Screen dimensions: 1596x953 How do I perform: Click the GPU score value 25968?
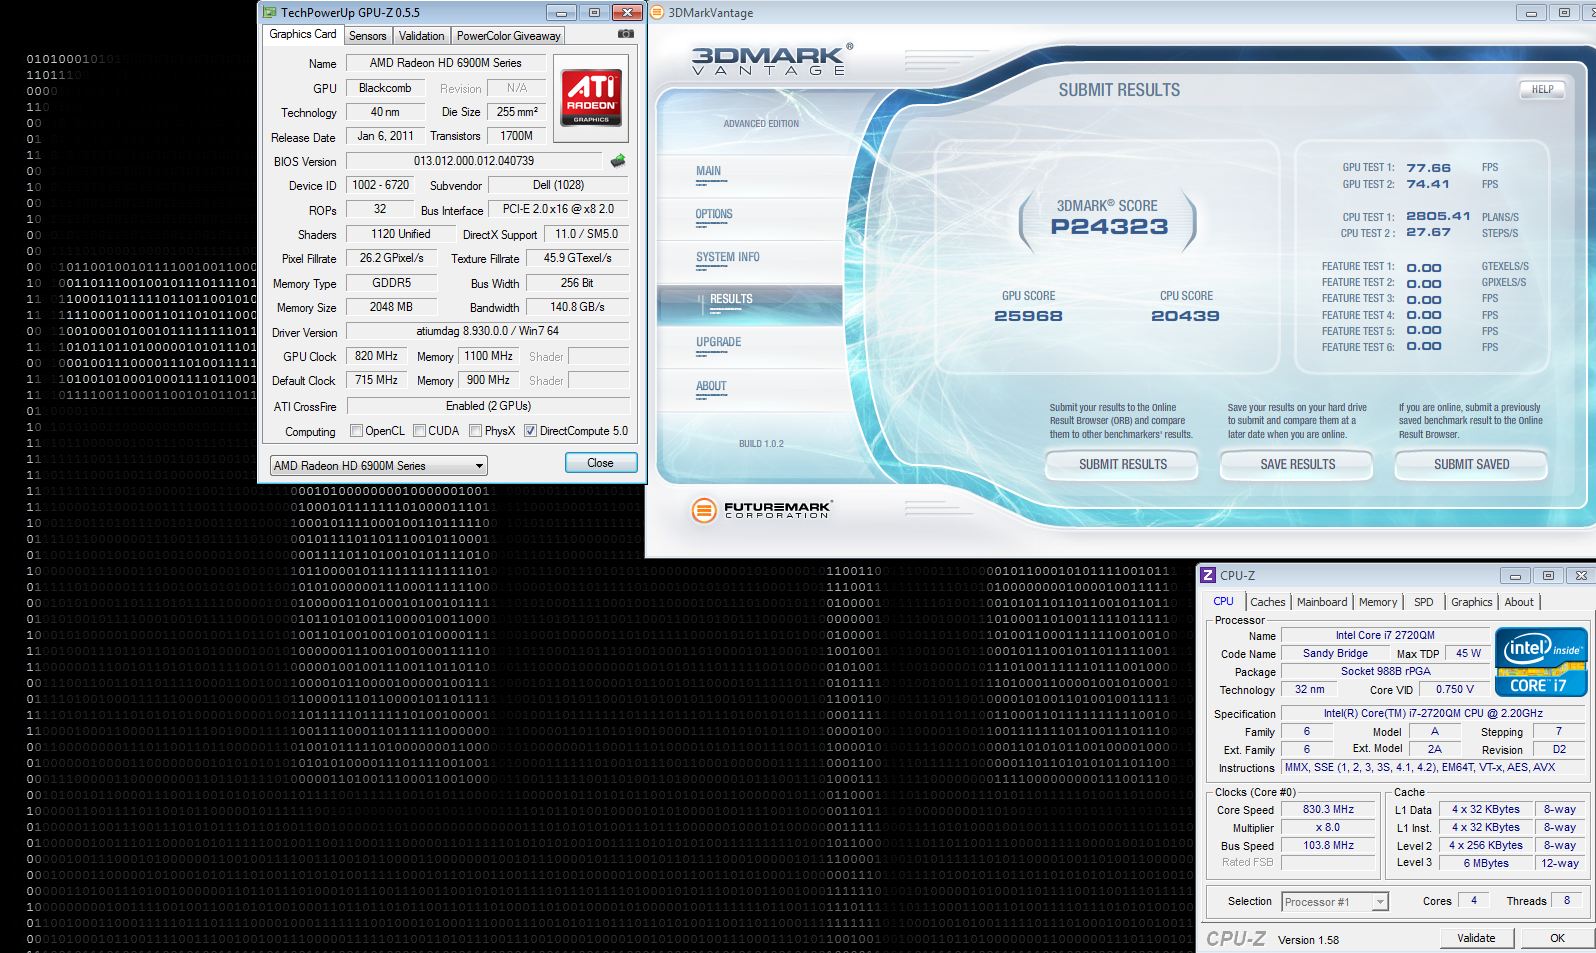[x=1028, y=316]
